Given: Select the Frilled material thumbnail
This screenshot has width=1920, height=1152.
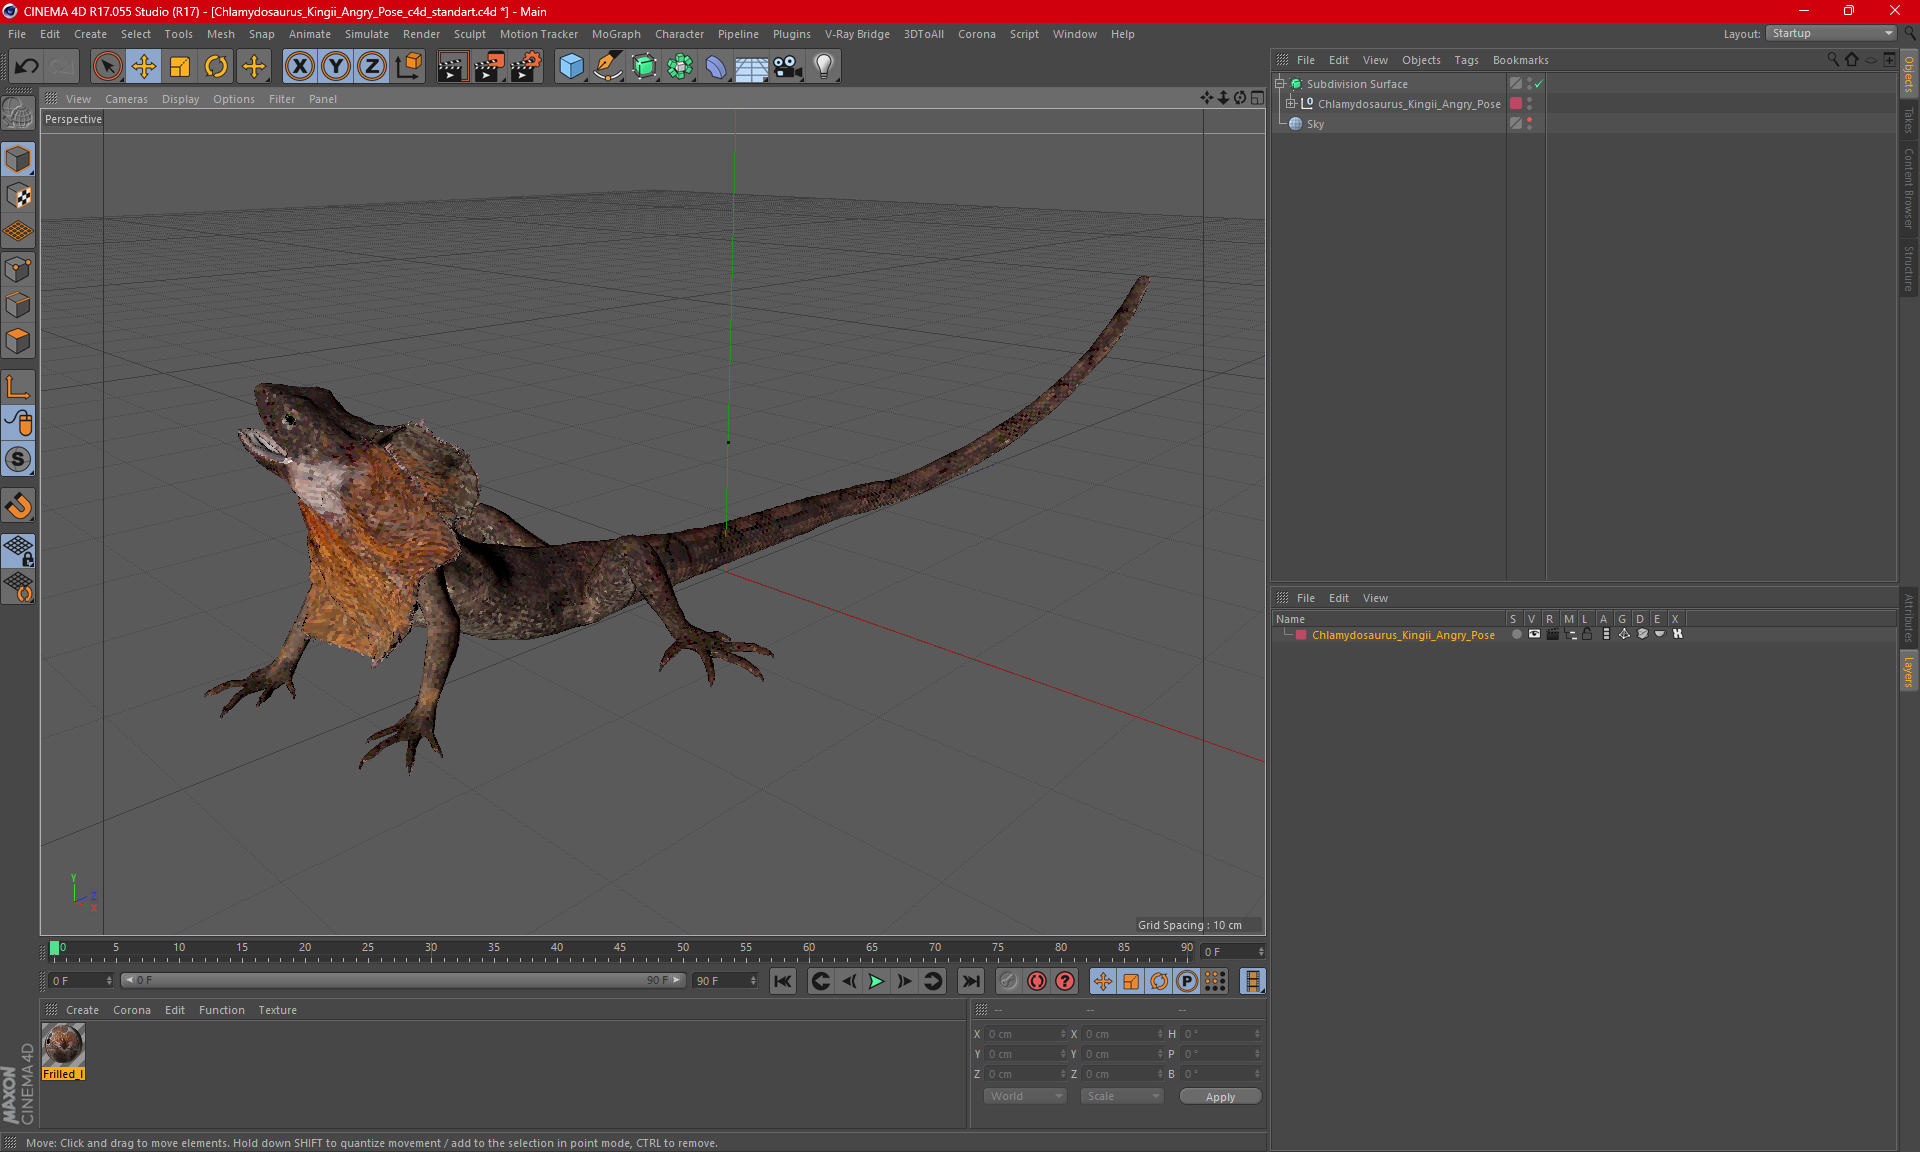Looking at the screenshot, I should pyautogui.click(x=63, y=1046).
